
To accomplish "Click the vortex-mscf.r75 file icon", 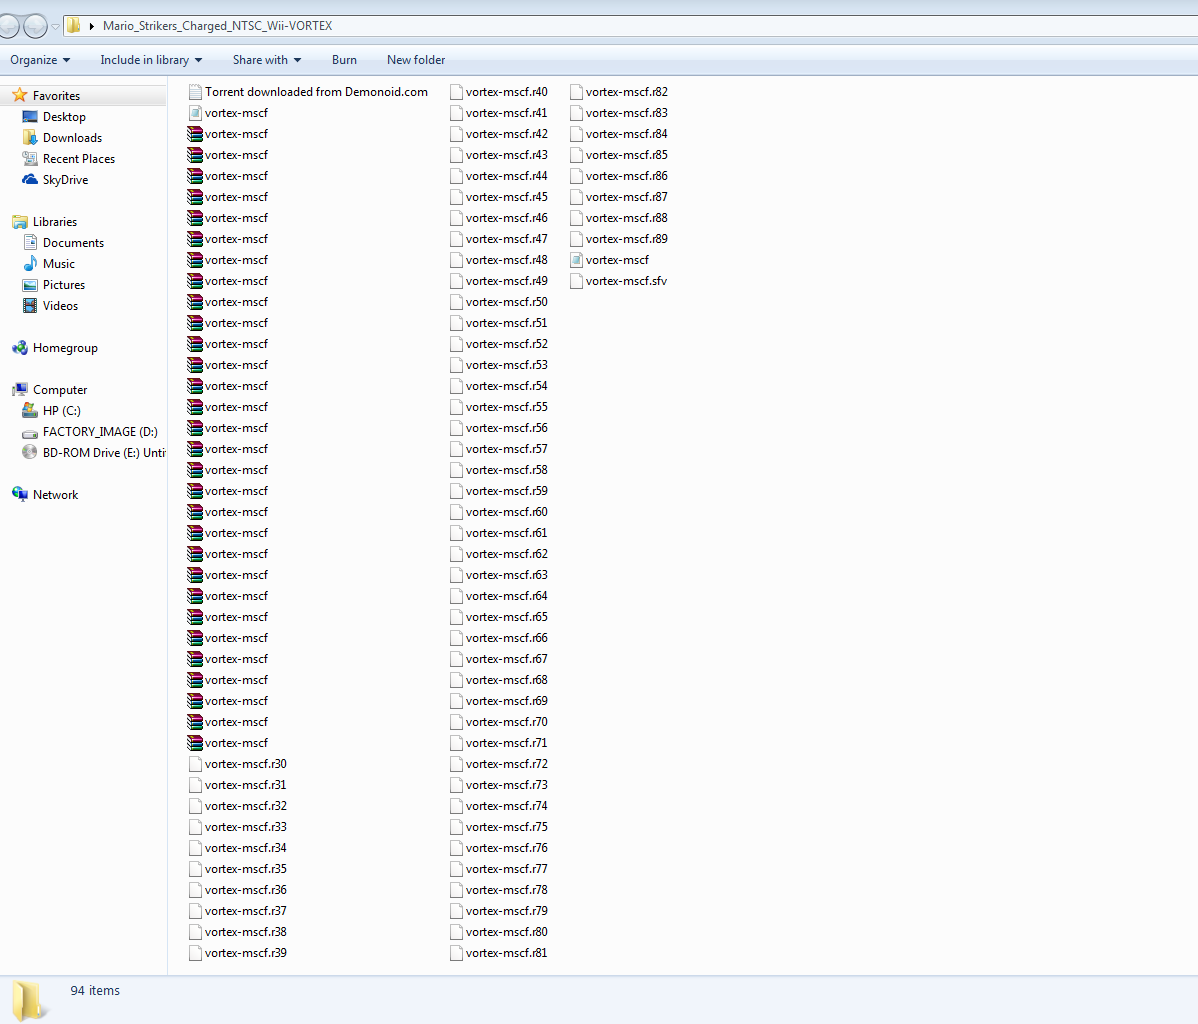I will [x=456, y=827].
